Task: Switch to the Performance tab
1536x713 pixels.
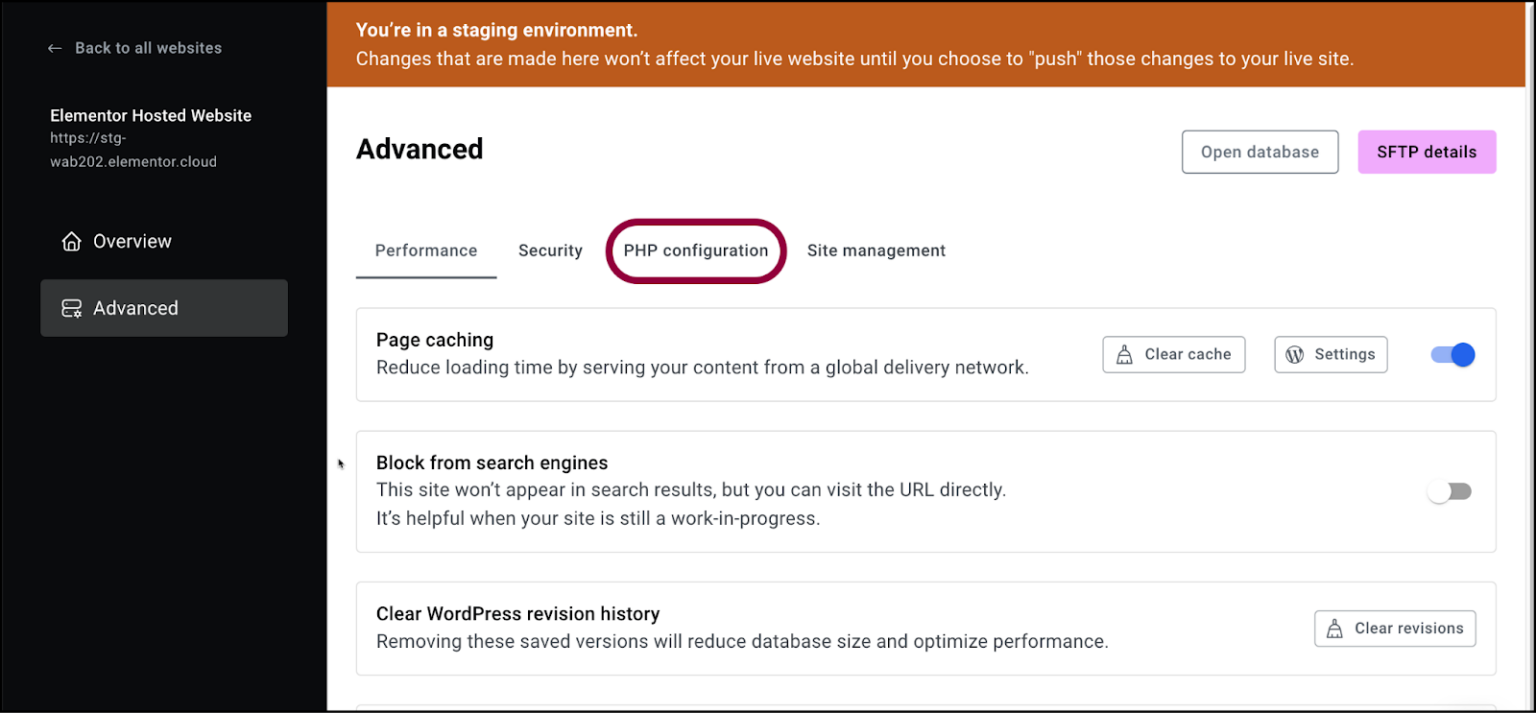Action: pyautogui.click(x=426, y=251)
